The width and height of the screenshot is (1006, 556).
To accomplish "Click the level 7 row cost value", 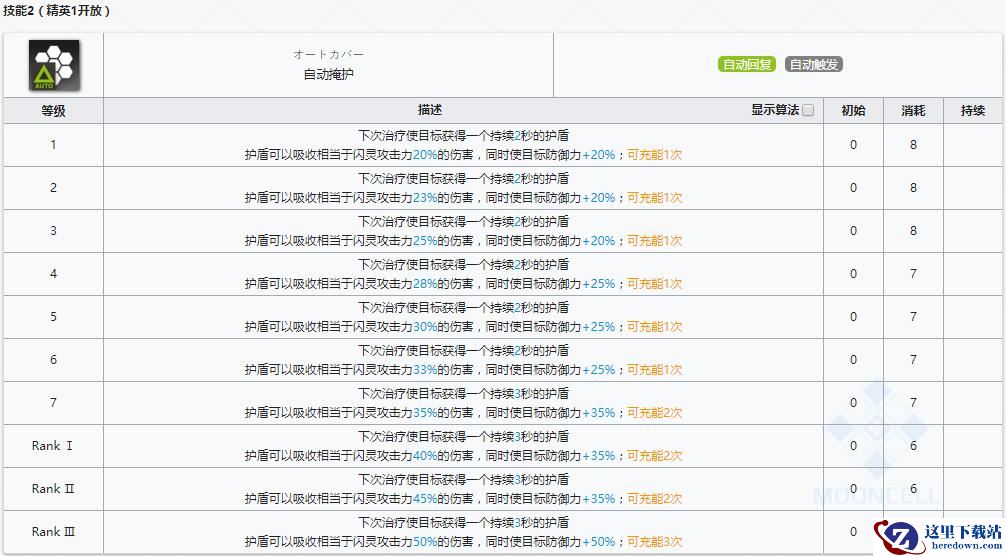I will pos(912,403).
